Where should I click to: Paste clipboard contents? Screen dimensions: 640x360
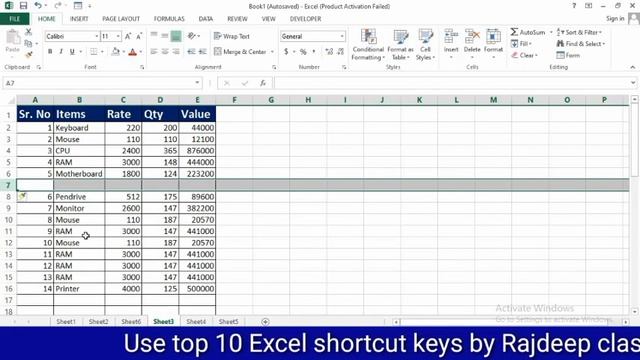13,42
